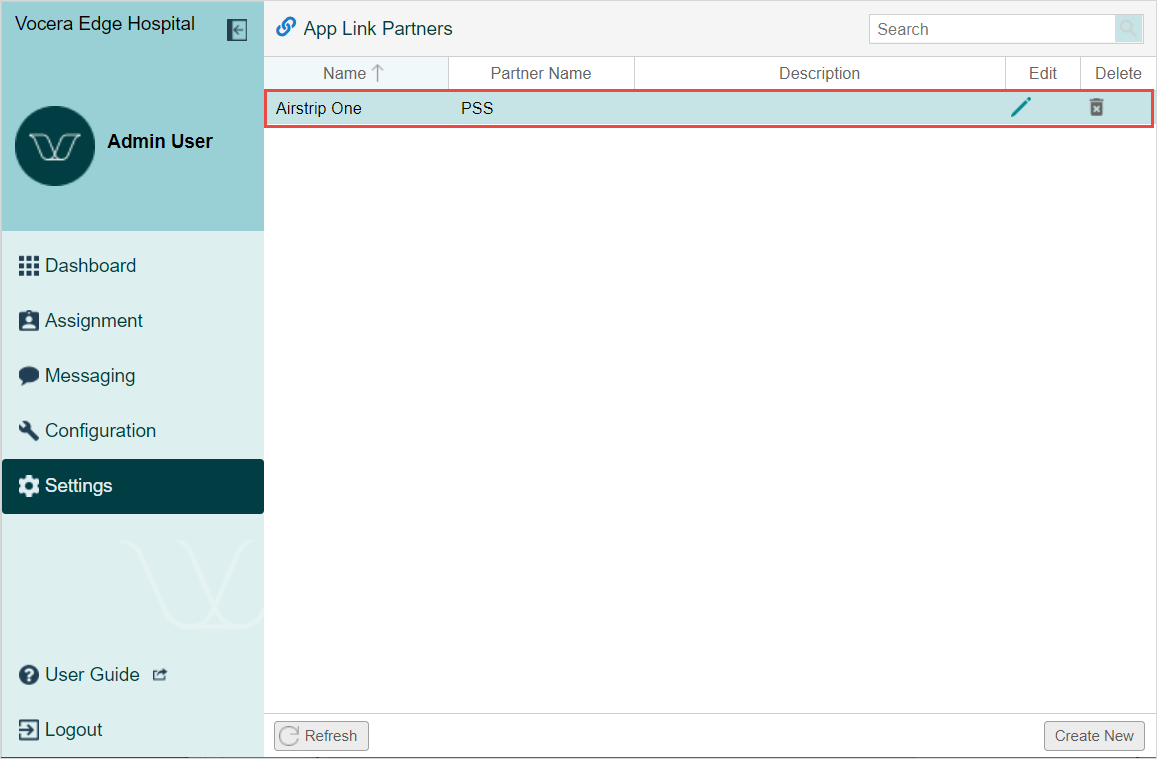Click the Logout door icon

[29, 730]
